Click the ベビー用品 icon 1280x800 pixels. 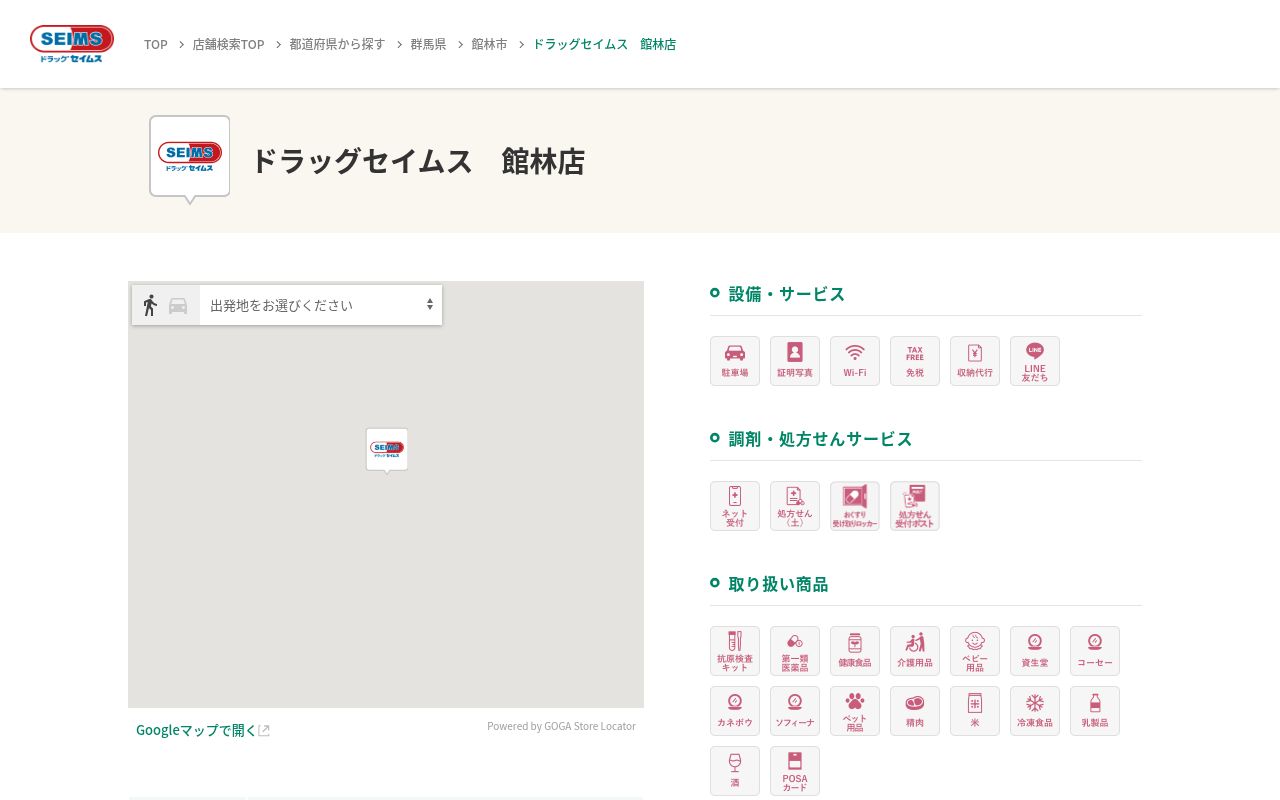tap(975, 651)
